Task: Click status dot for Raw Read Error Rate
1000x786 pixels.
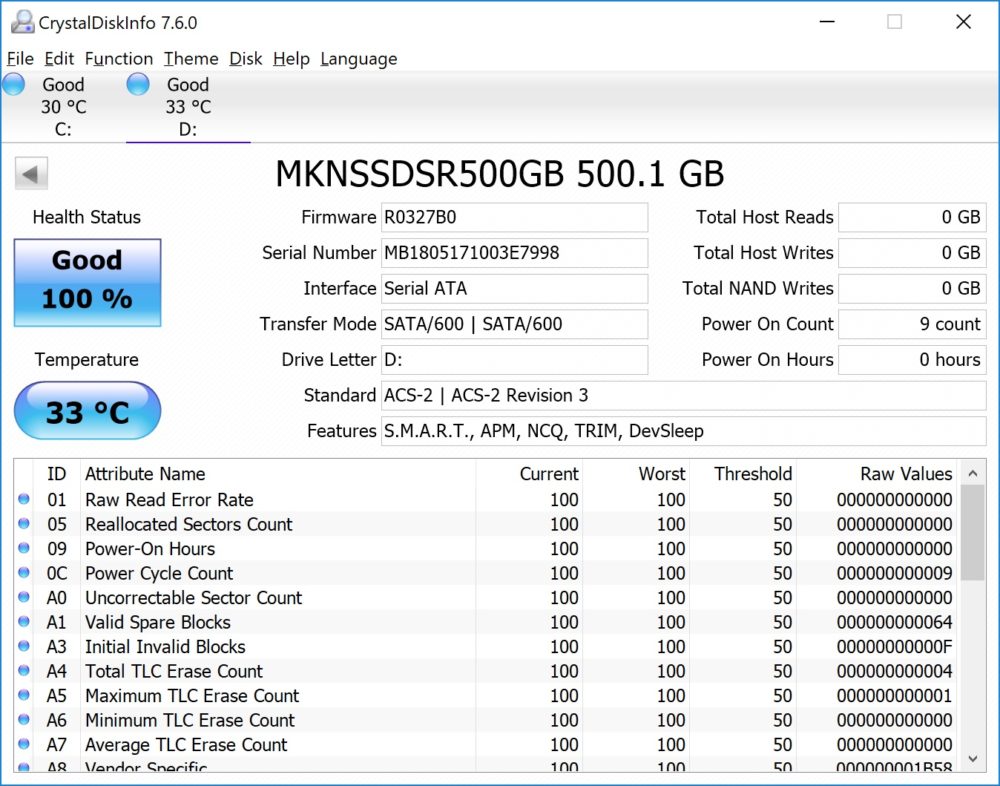Action: 24,499
